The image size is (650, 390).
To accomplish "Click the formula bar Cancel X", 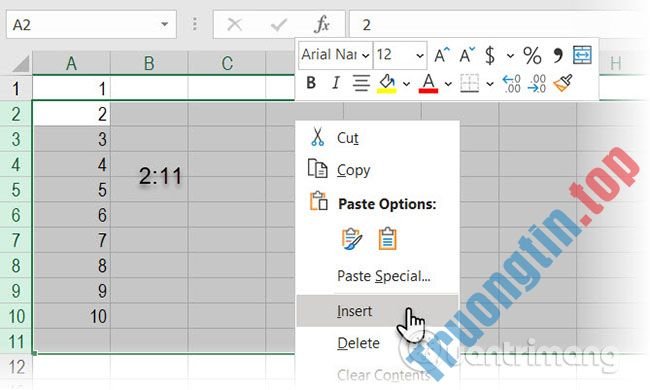I will tap(235, 24).
